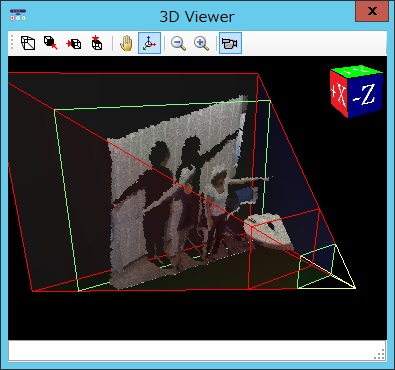Viewport: 395px width, 370px height.
Task: Toggle the 3D axes rotate tool
Action: click(149, 43)
